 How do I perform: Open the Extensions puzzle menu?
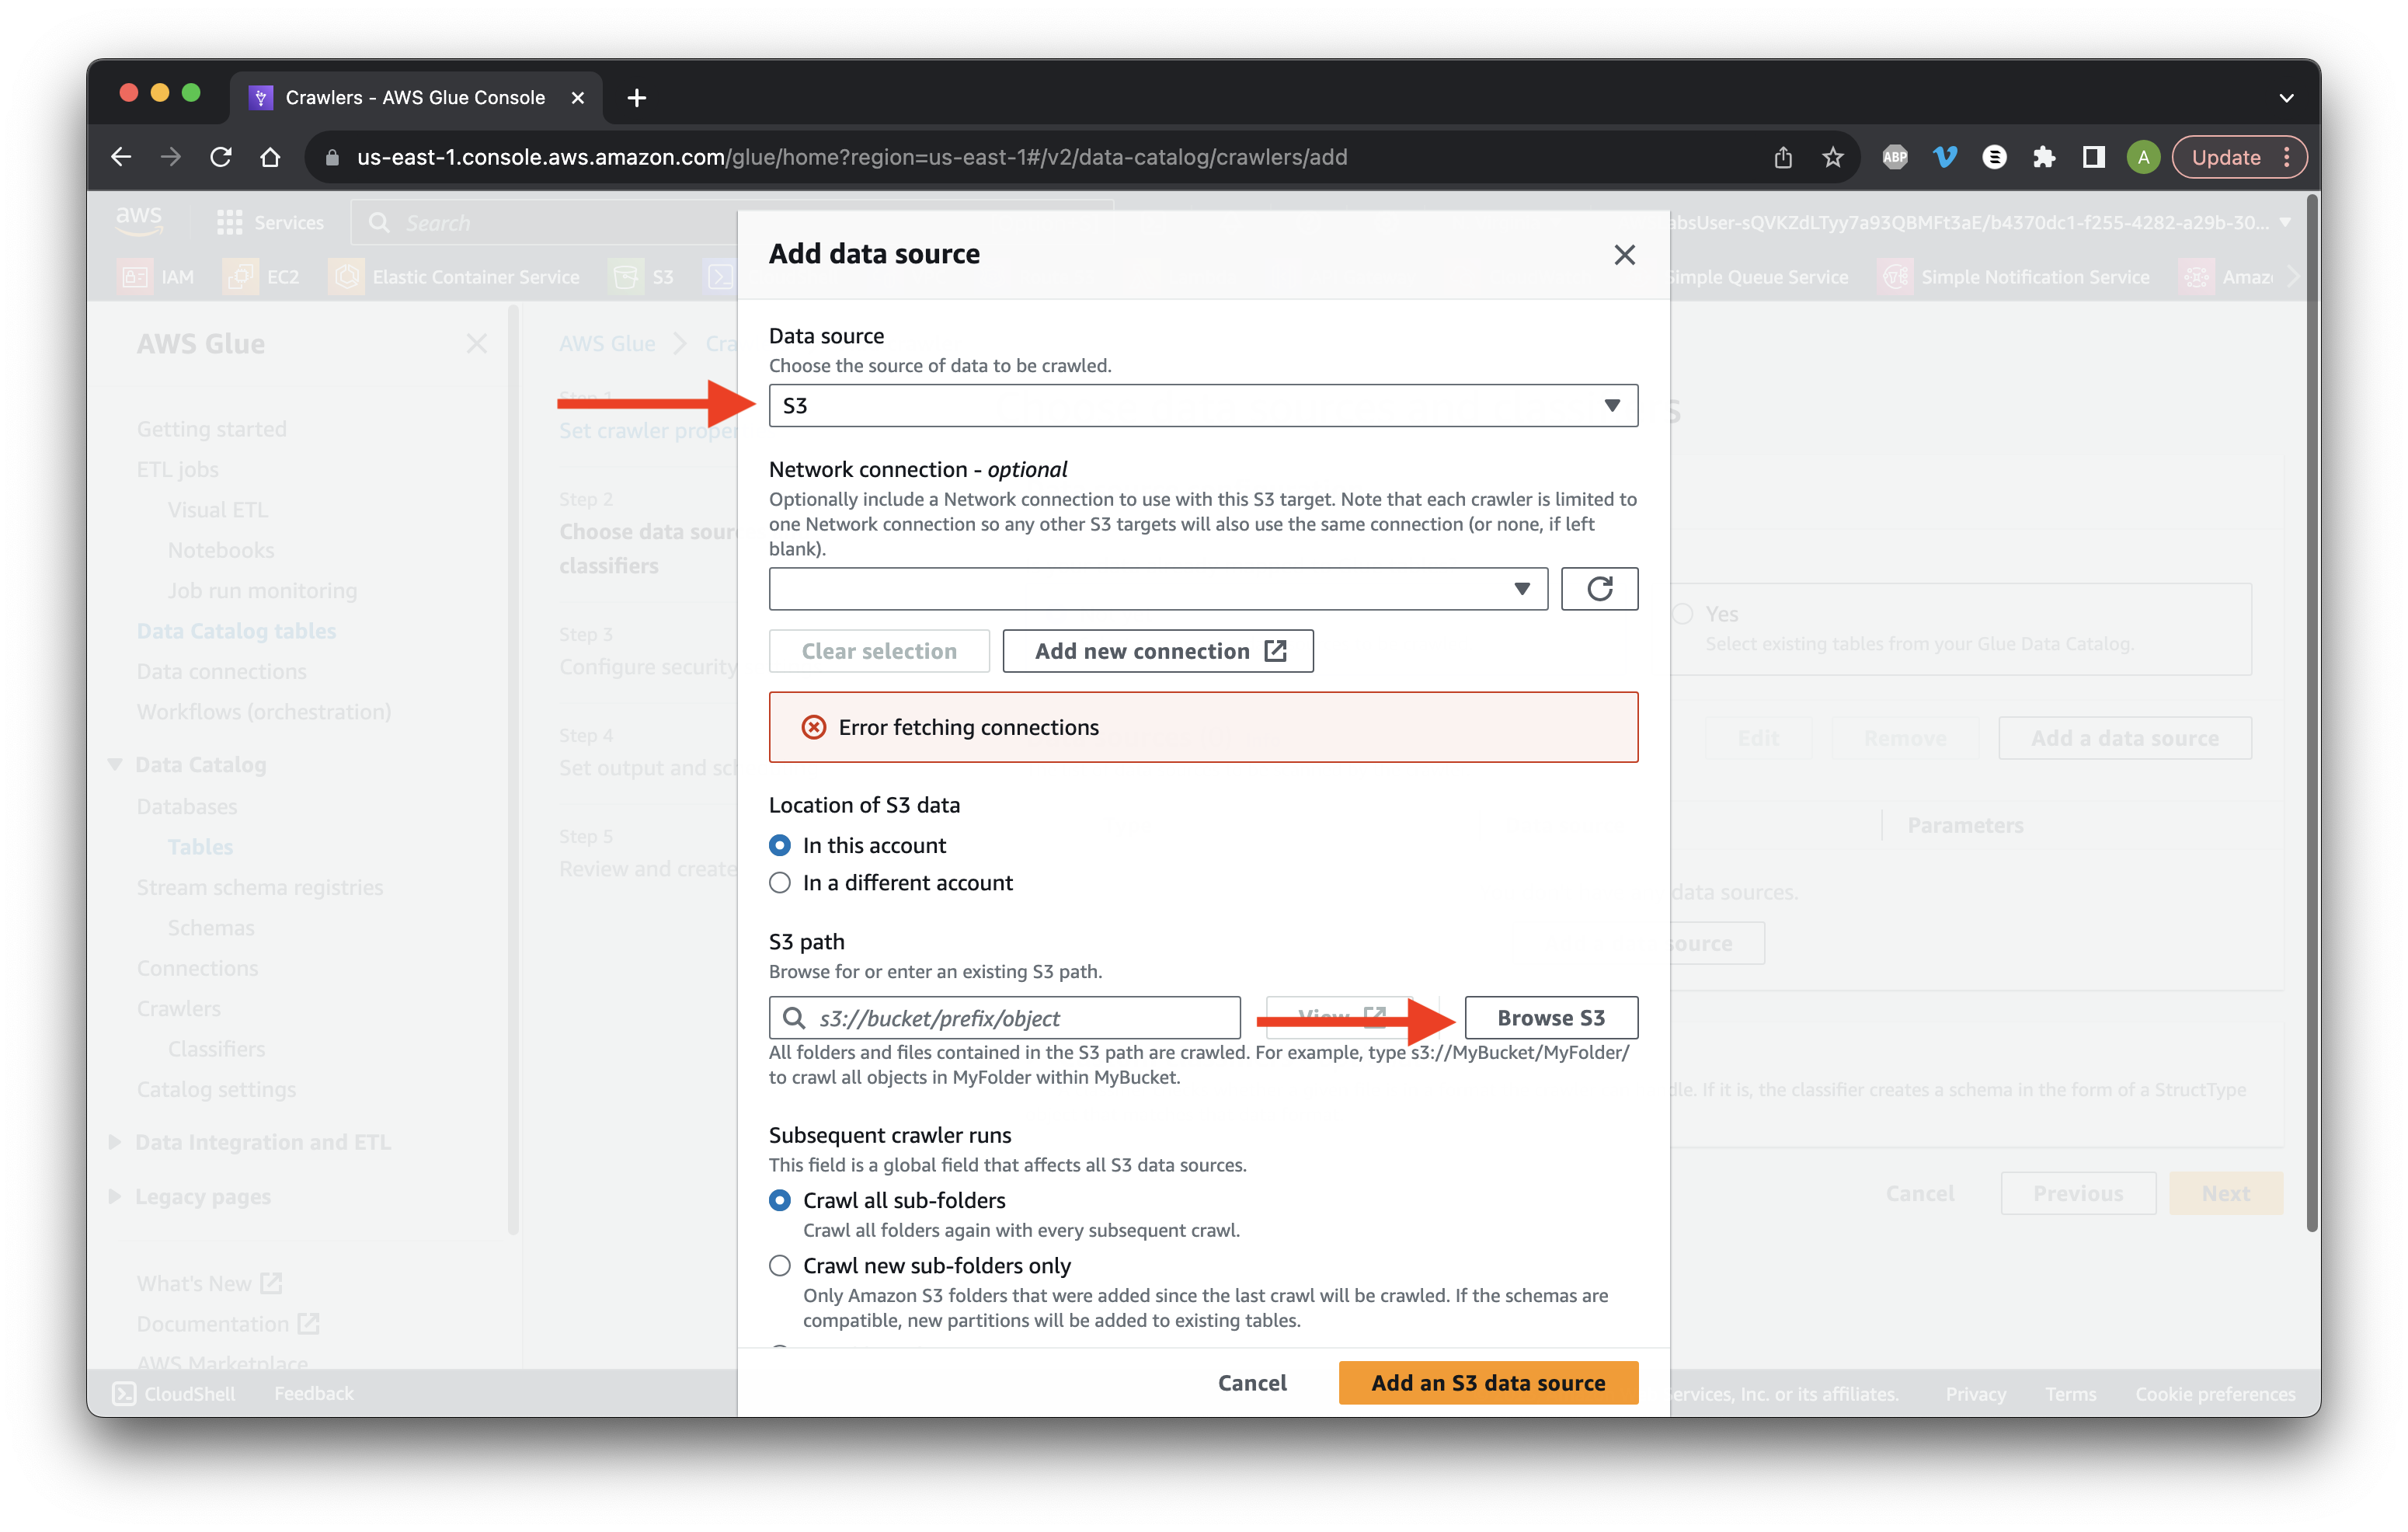[2044, 157]
